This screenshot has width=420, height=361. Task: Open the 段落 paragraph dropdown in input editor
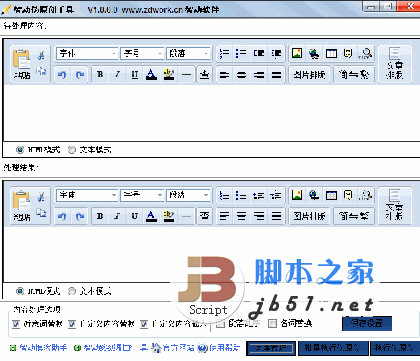point(188,53)
